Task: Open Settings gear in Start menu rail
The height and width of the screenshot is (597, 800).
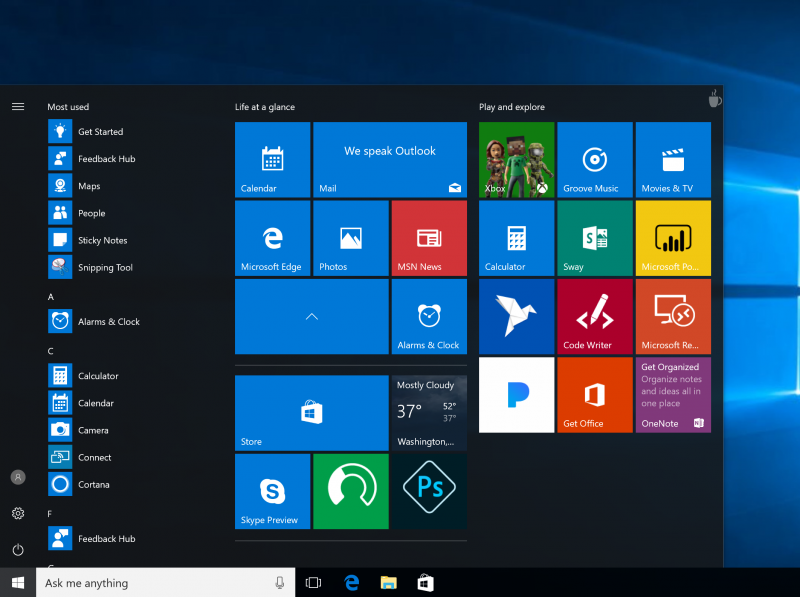Action: pyautogui.click(x=18, y=513)
